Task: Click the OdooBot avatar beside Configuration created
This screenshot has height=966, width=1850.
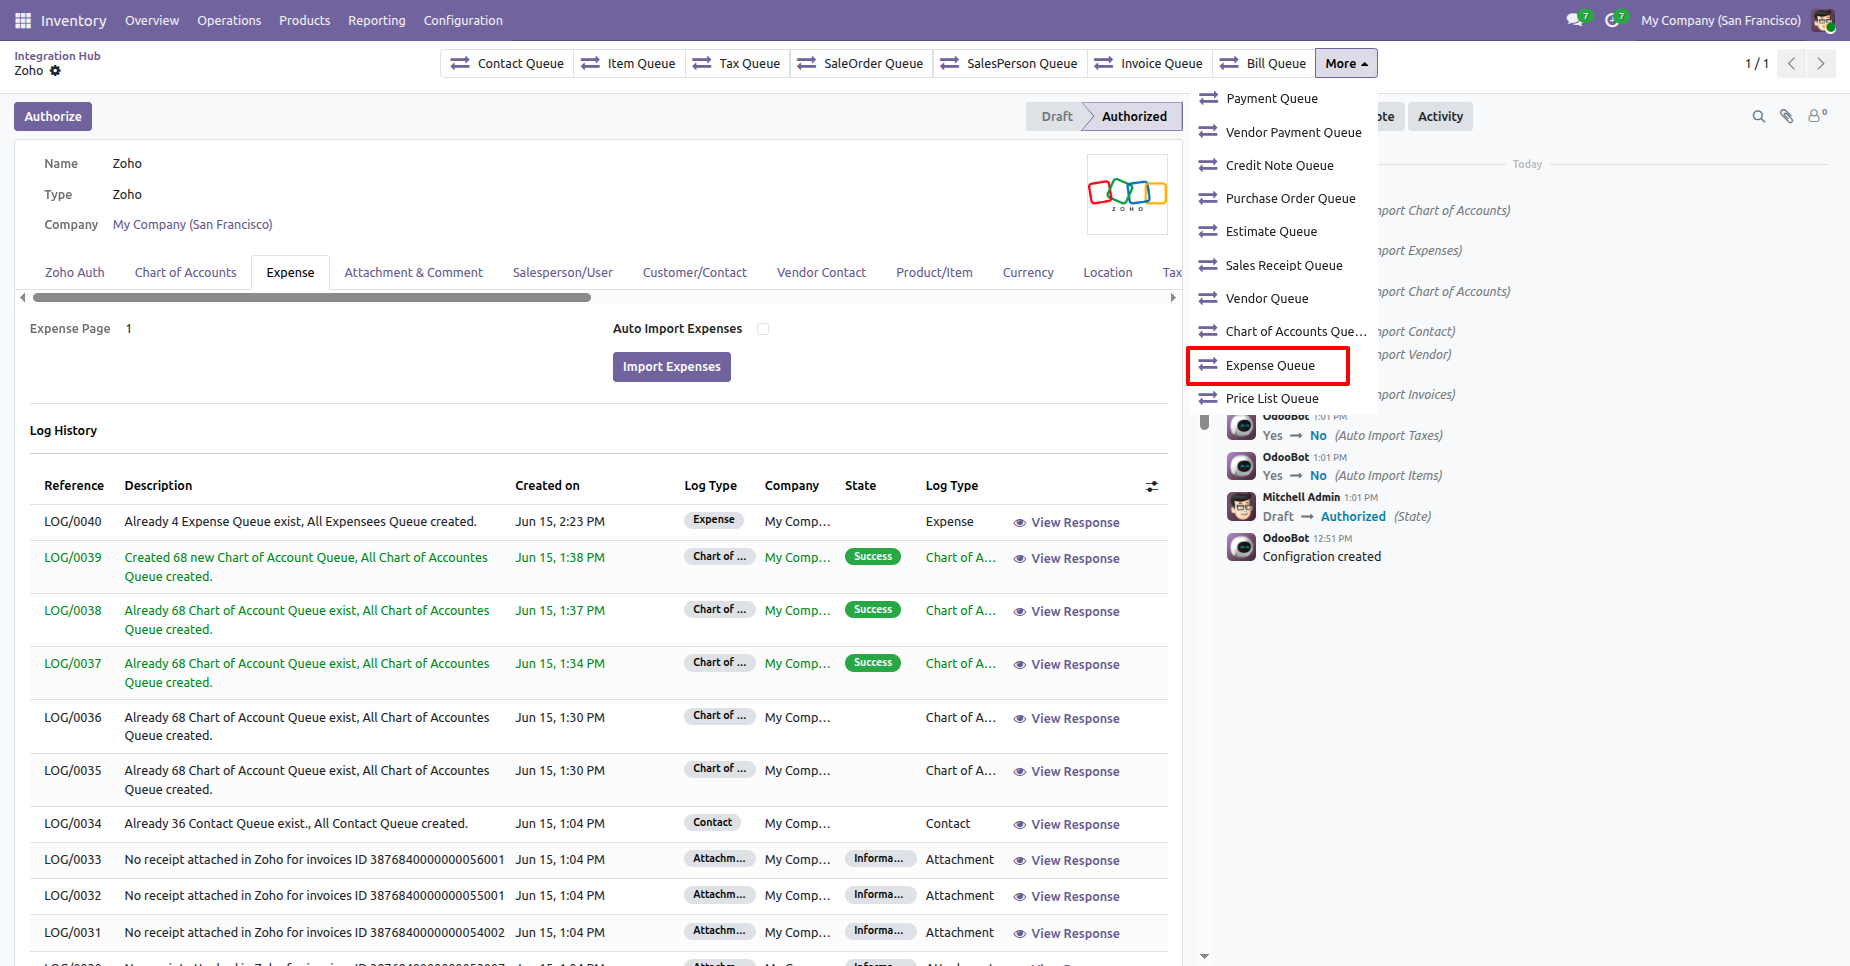Action: pyautogui.click(x=1241, y=547)
